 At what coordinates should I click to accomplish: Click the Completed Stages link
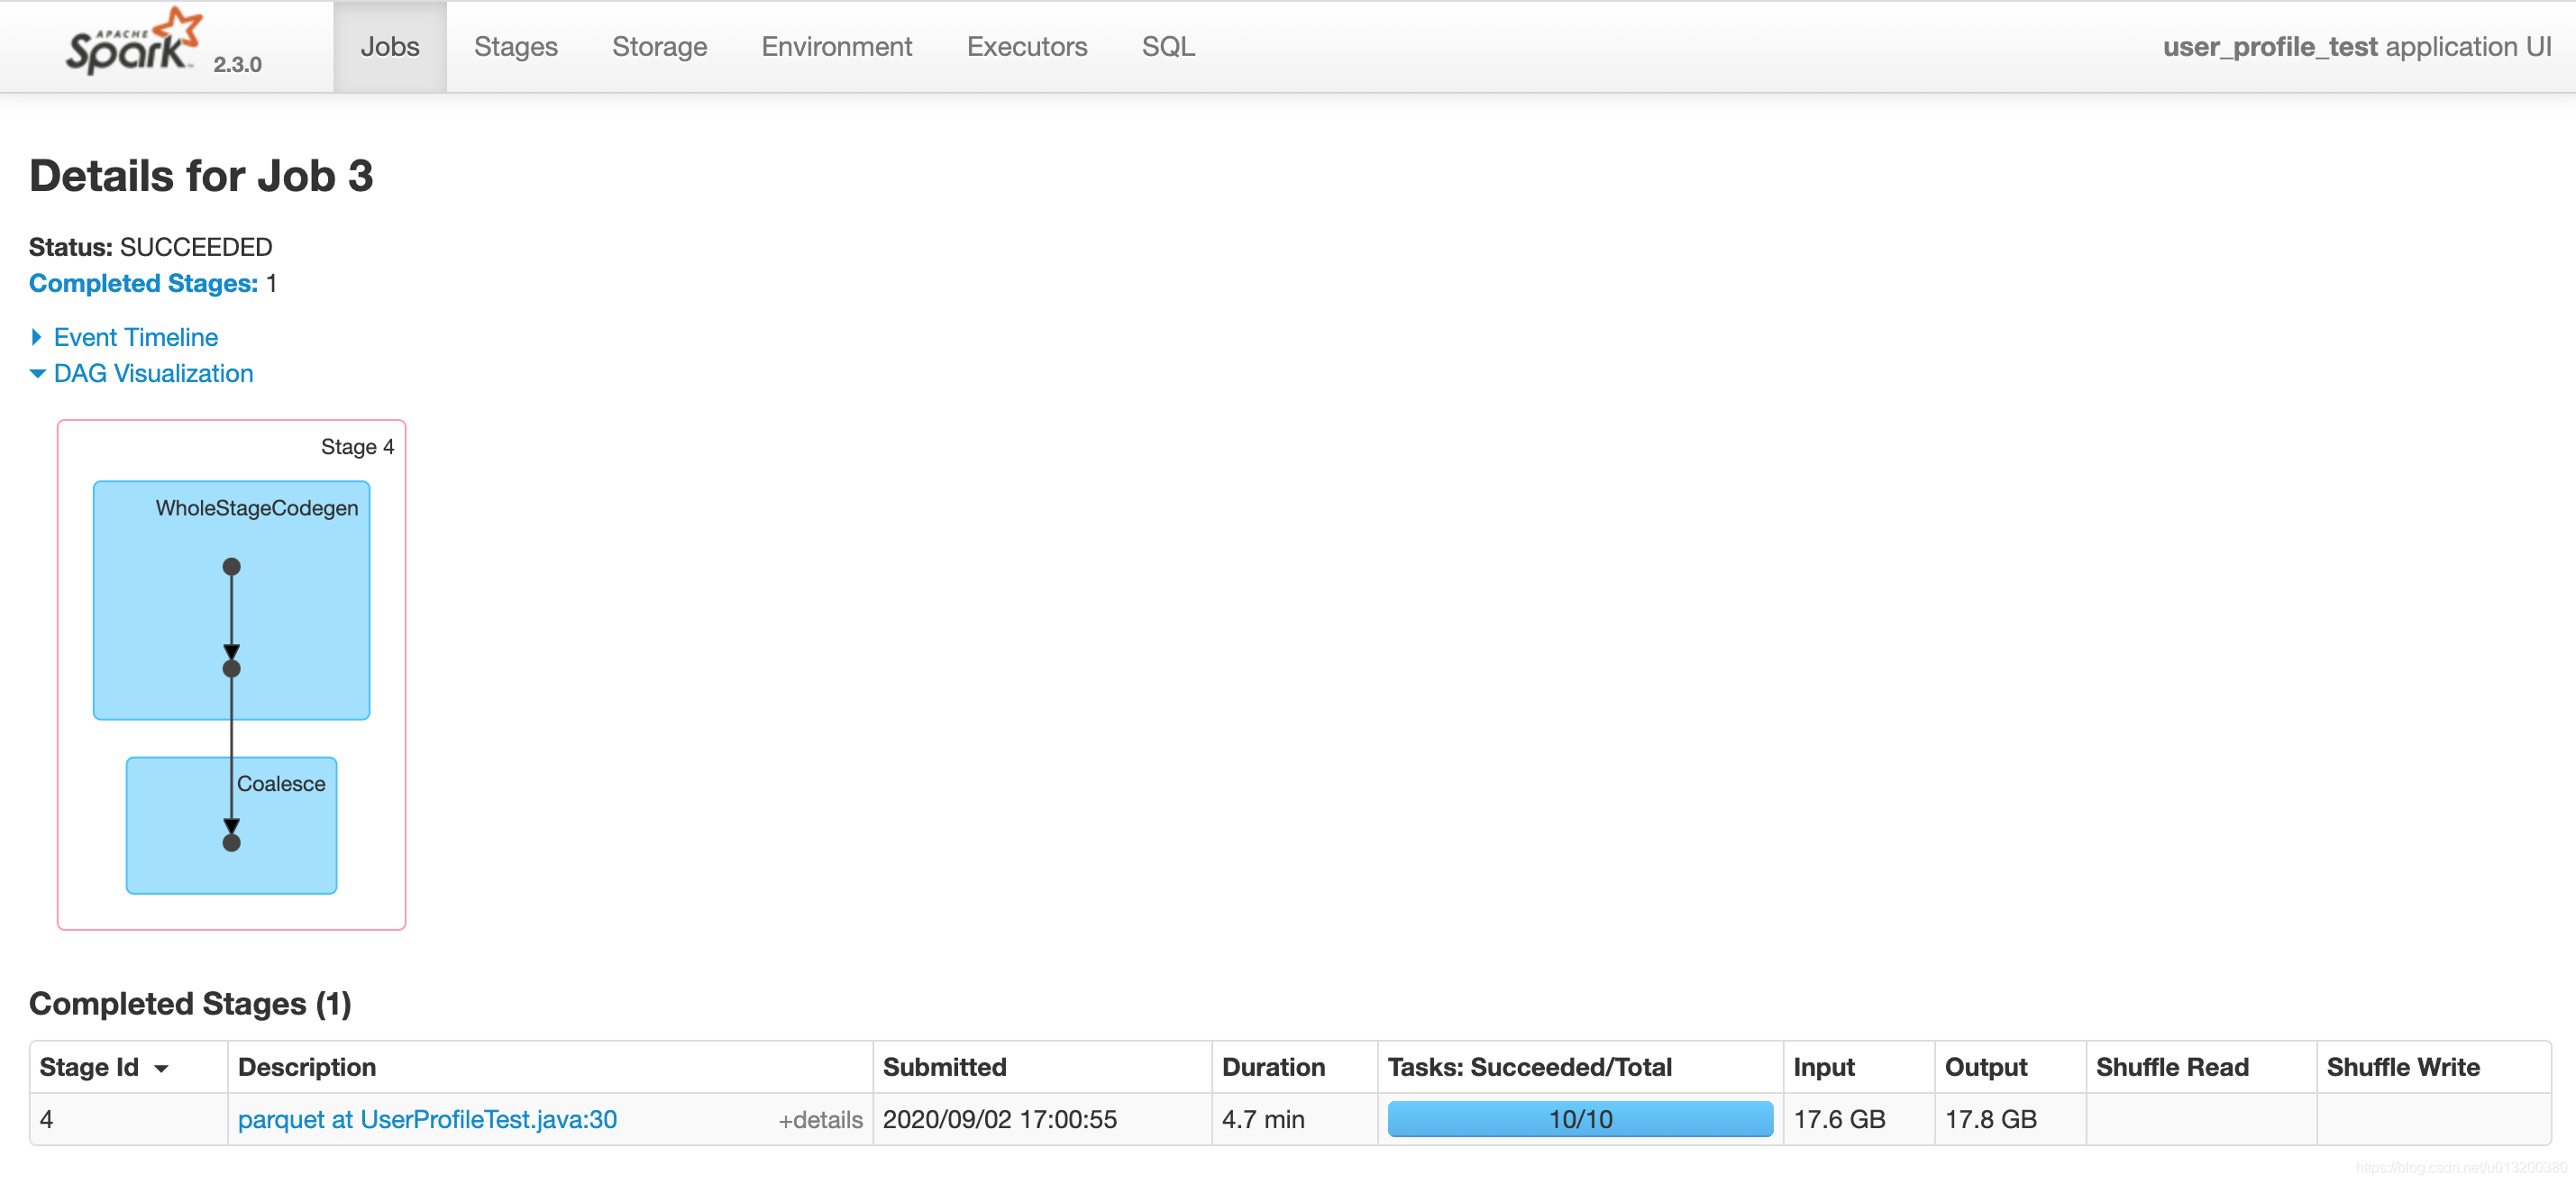click(144, 284)
